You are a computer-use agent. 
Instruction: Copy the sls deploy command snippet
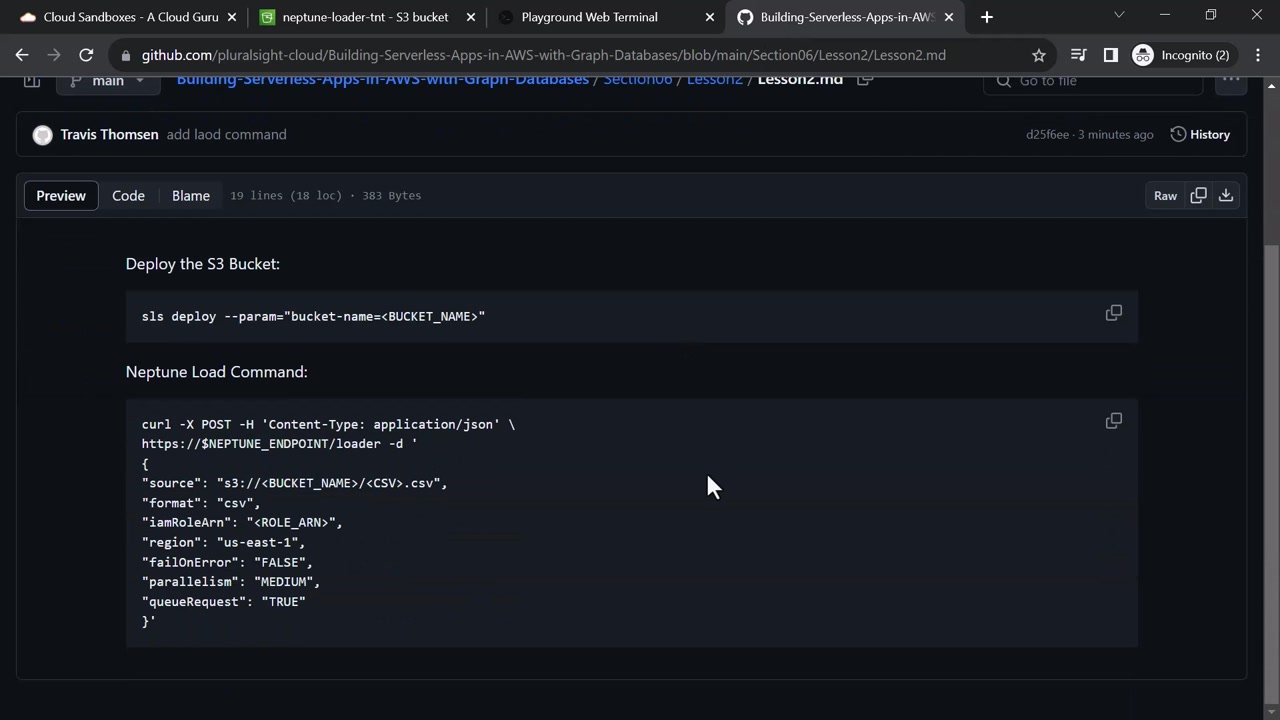point(1113,314)
